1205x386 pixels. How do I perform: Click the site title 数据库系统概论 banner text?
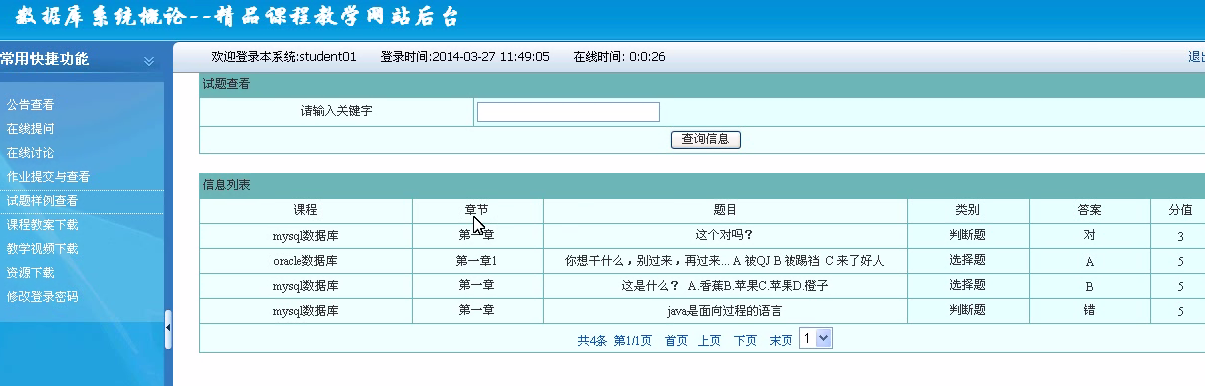click(x=237, y=17)
